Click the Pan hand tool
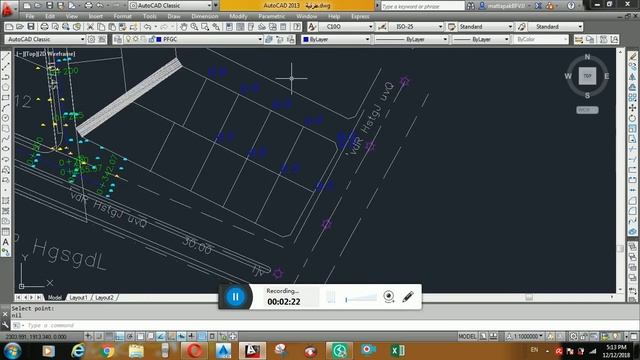The height and width of the screenshot is (360, 640). [184, 27]
